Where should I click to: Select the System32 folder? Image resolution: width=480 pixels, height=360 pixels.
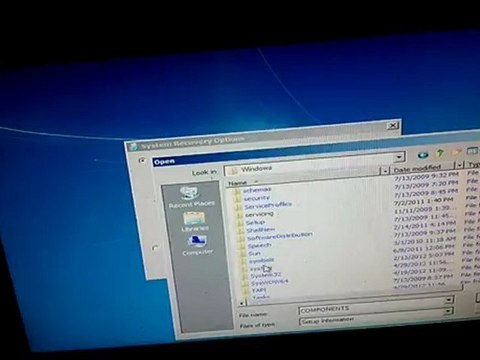point(262,276)
